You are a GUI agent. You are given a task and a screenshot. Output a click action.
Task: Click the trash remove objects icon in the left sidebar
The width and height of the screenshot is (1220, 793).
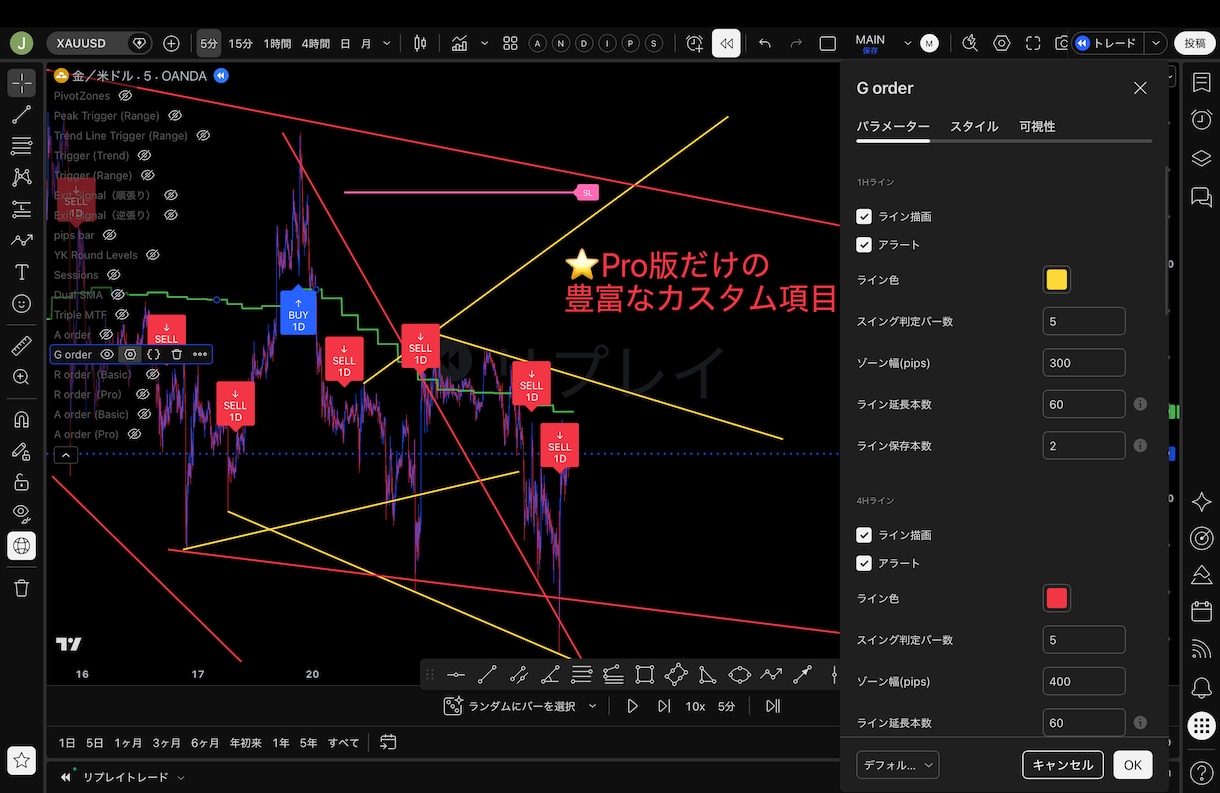21,588
